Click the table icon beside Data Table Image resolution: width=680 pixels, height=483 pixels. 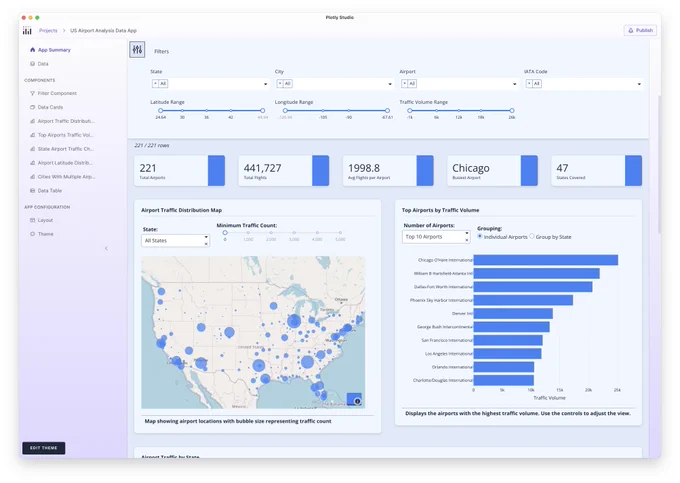point(33,190)
